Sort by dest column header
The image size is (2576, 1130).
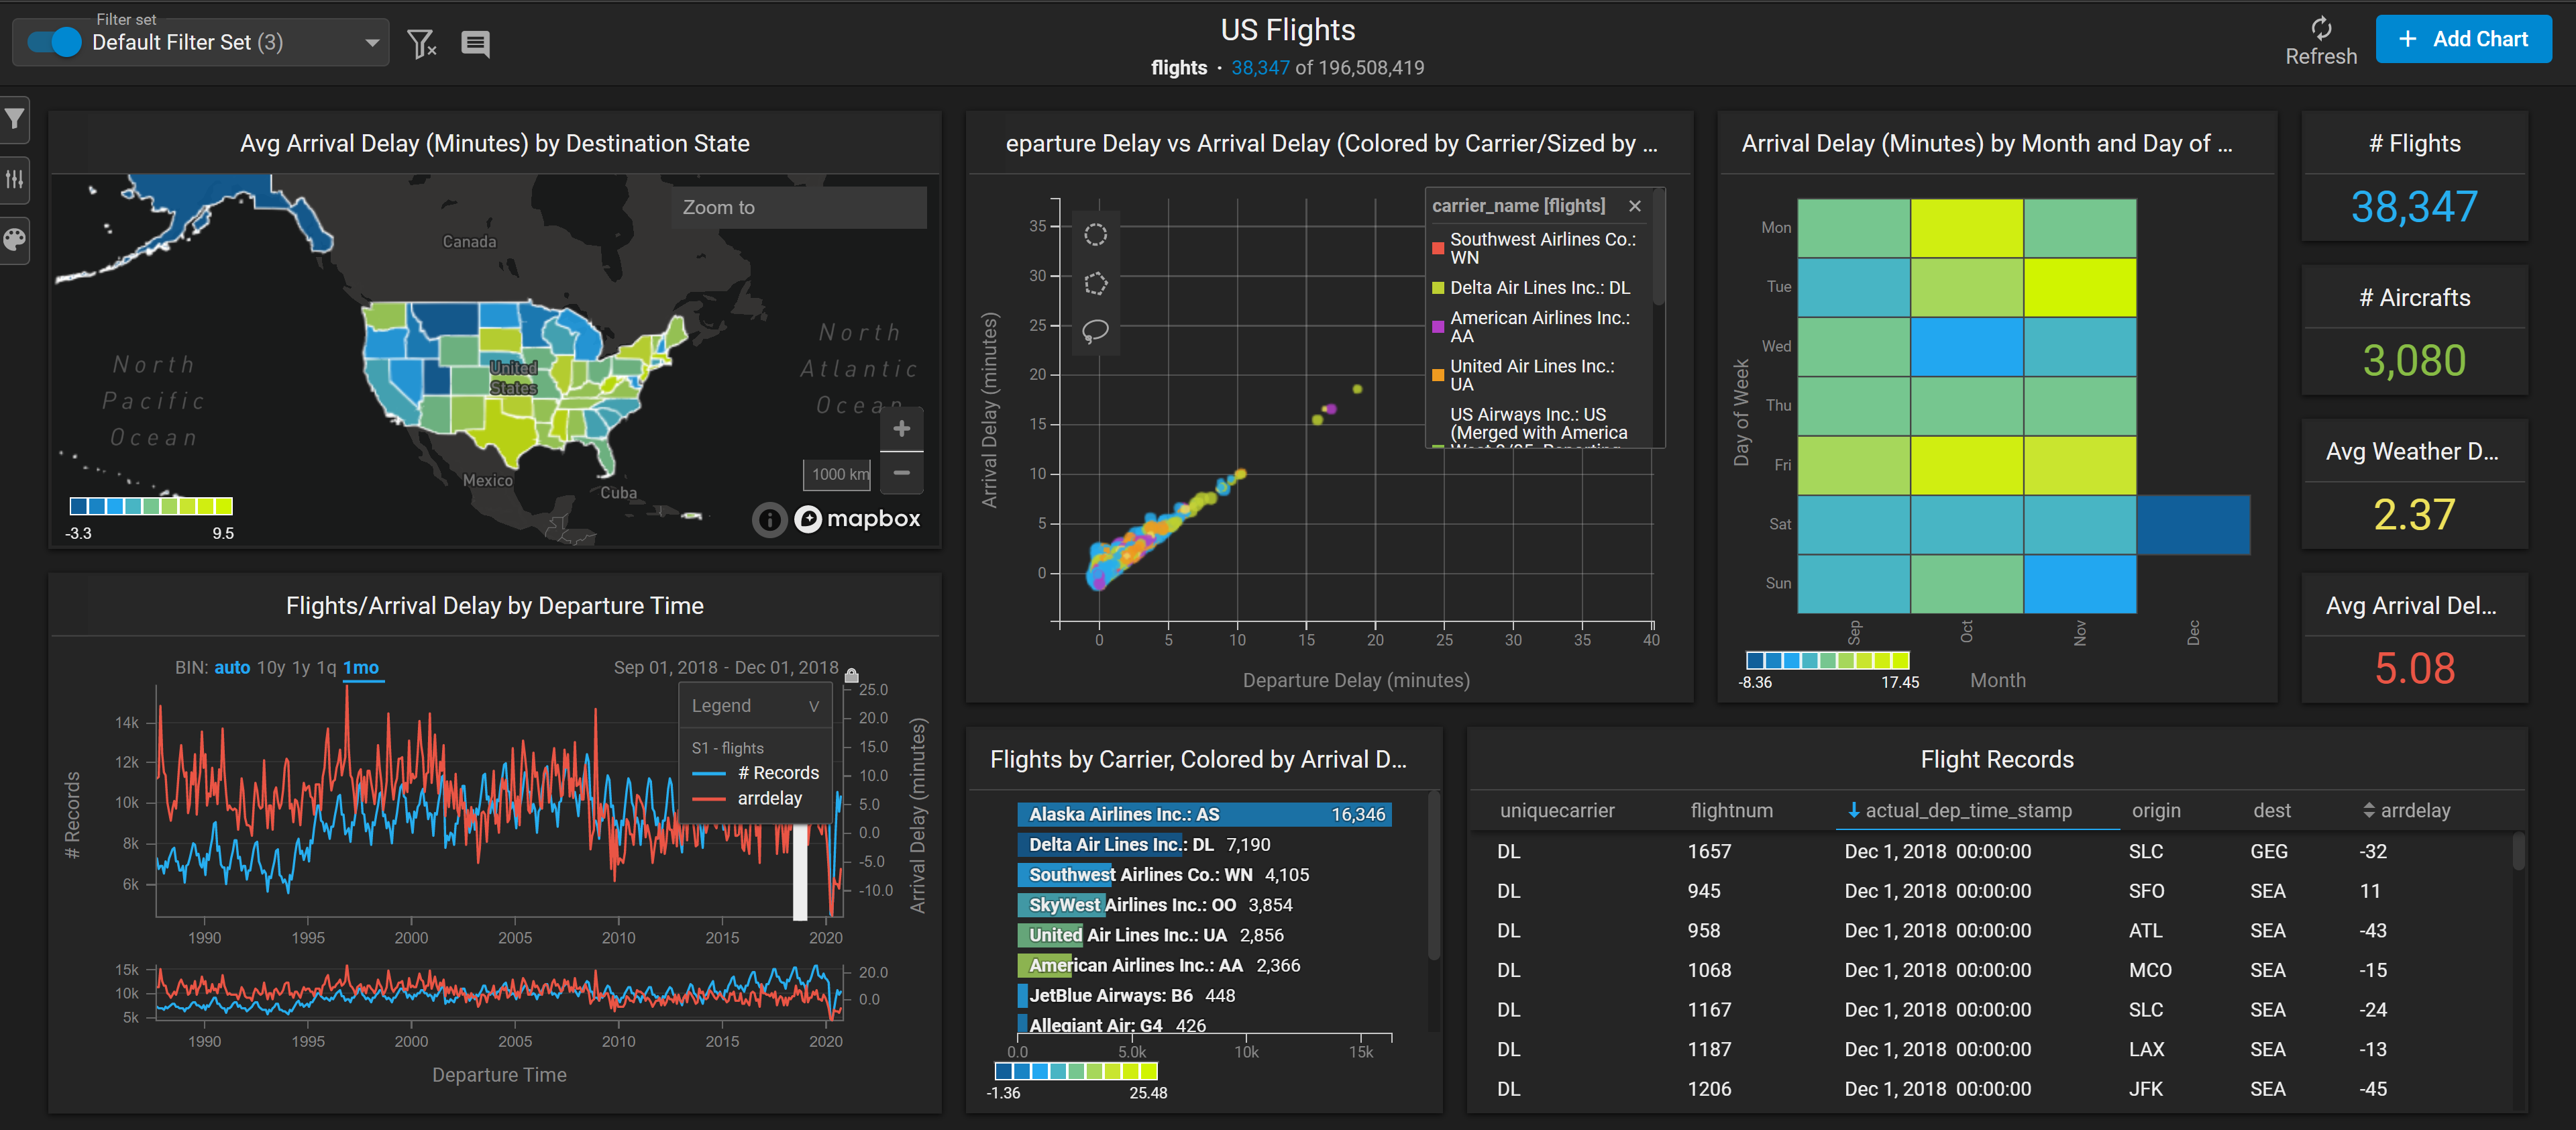coord(2271,811)
